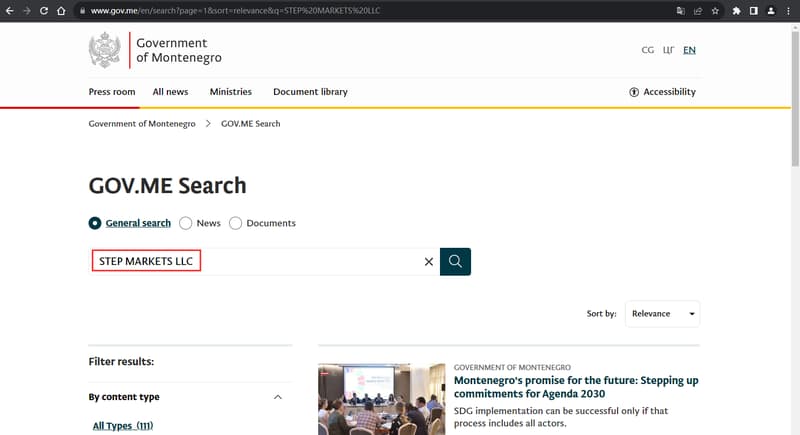Click the share page icon
The image size is (800, 435).
(697, 11)
